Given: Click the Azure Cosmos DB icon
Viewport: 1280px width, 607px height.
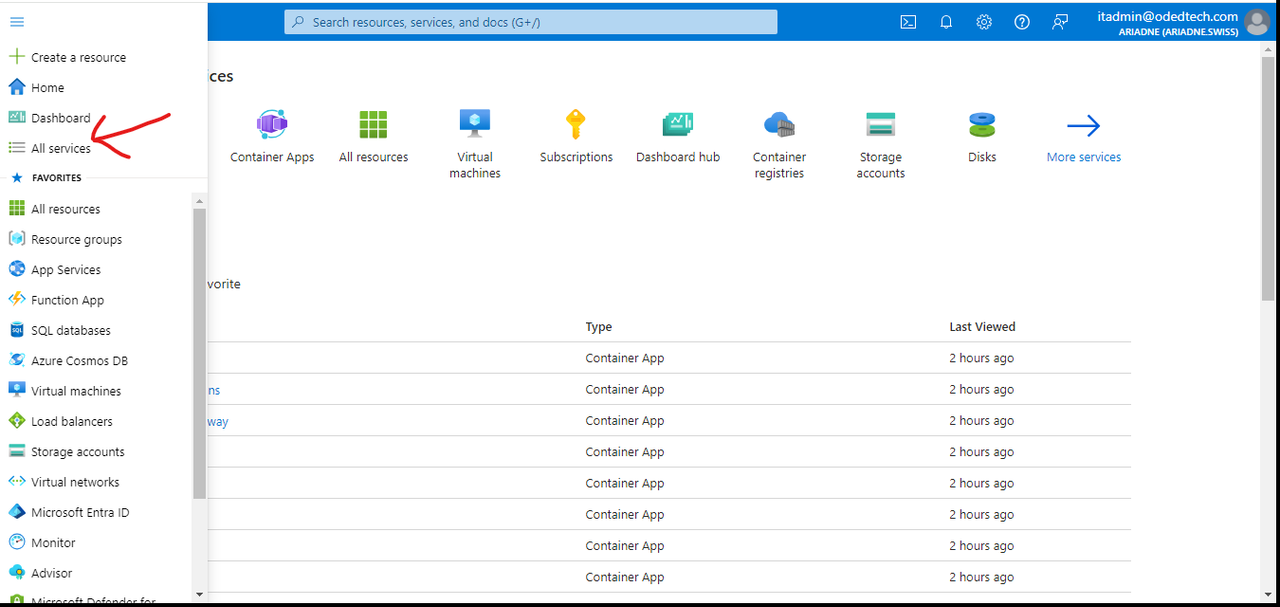Looking at the screenshot, I should point(16,360).
